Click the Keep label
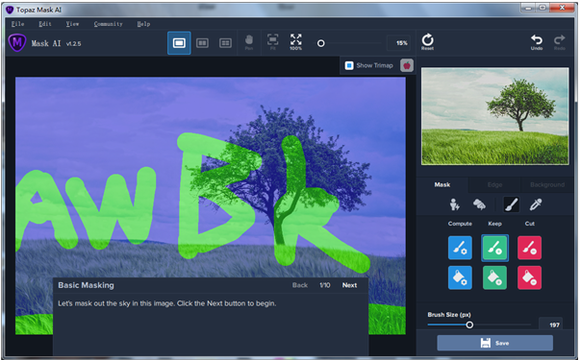Viewport: 580px width, 360px height. tap(495, 224)
